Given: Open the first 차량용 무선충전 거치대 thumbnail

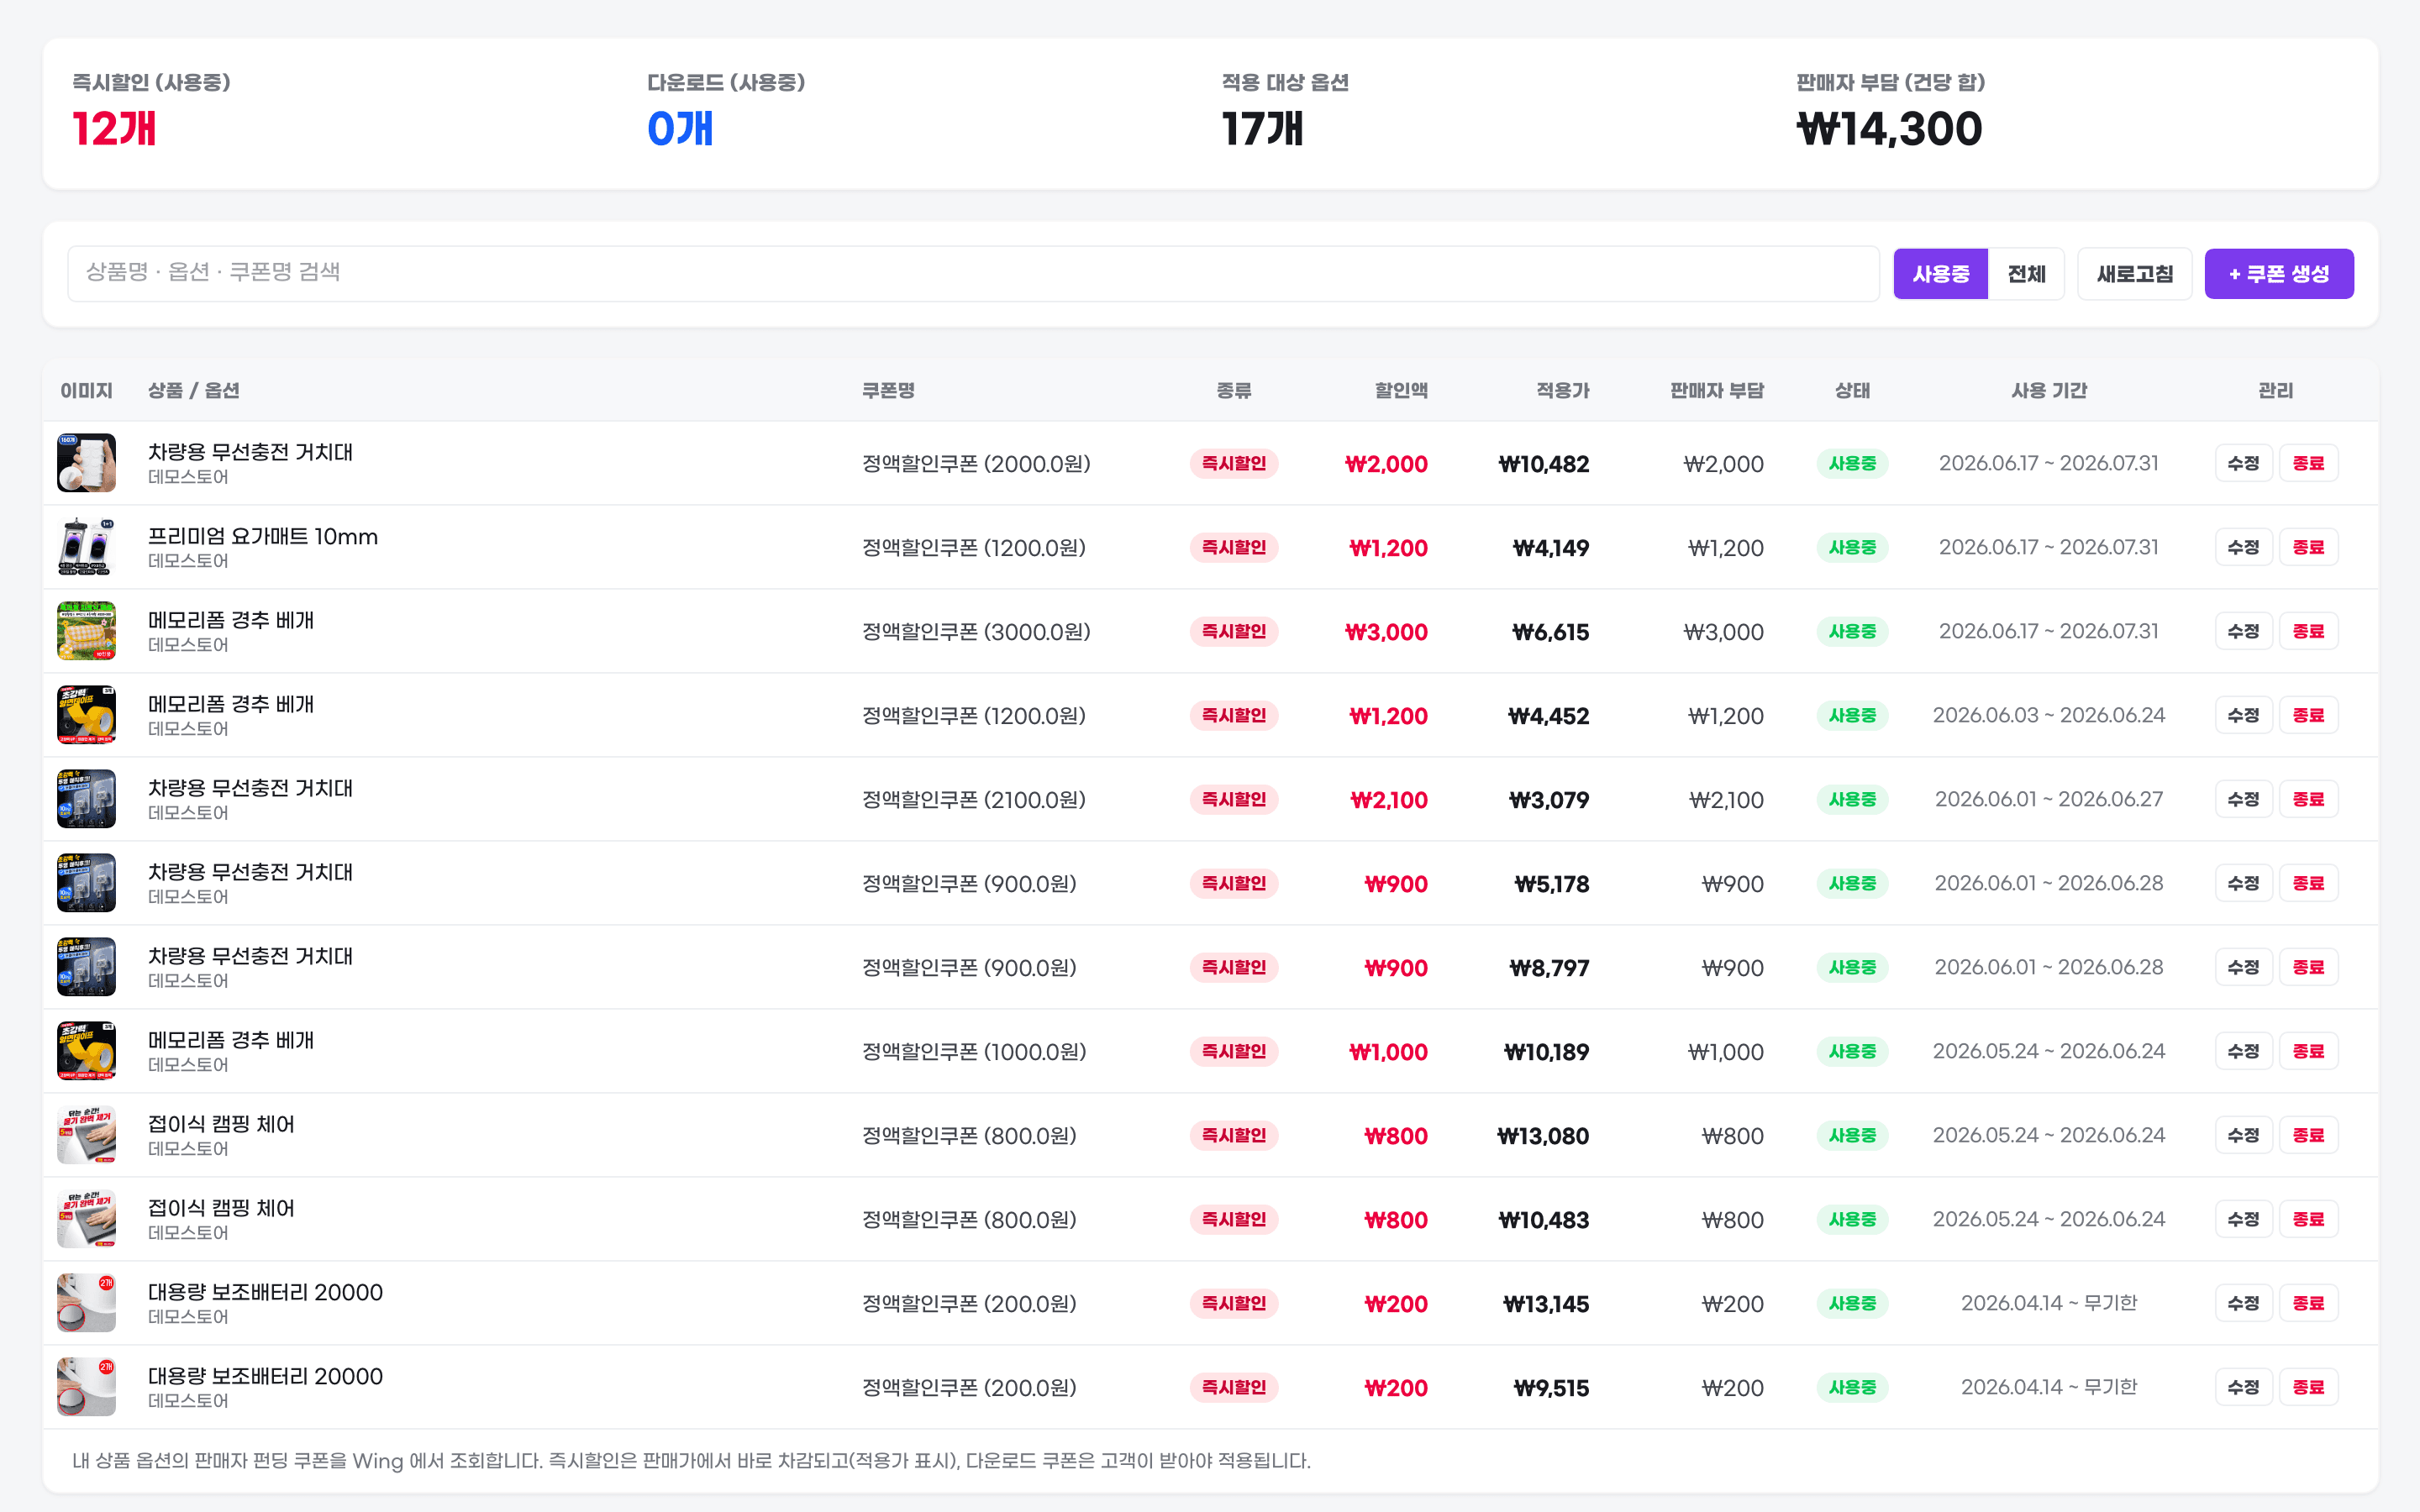Looking at the screenshot, I should point(86,463).
